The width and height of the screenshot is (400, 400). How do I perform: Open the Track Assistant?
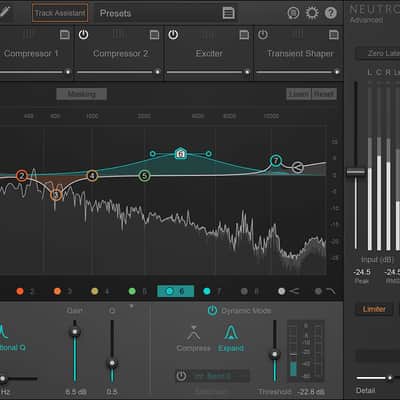pos(60,13)
